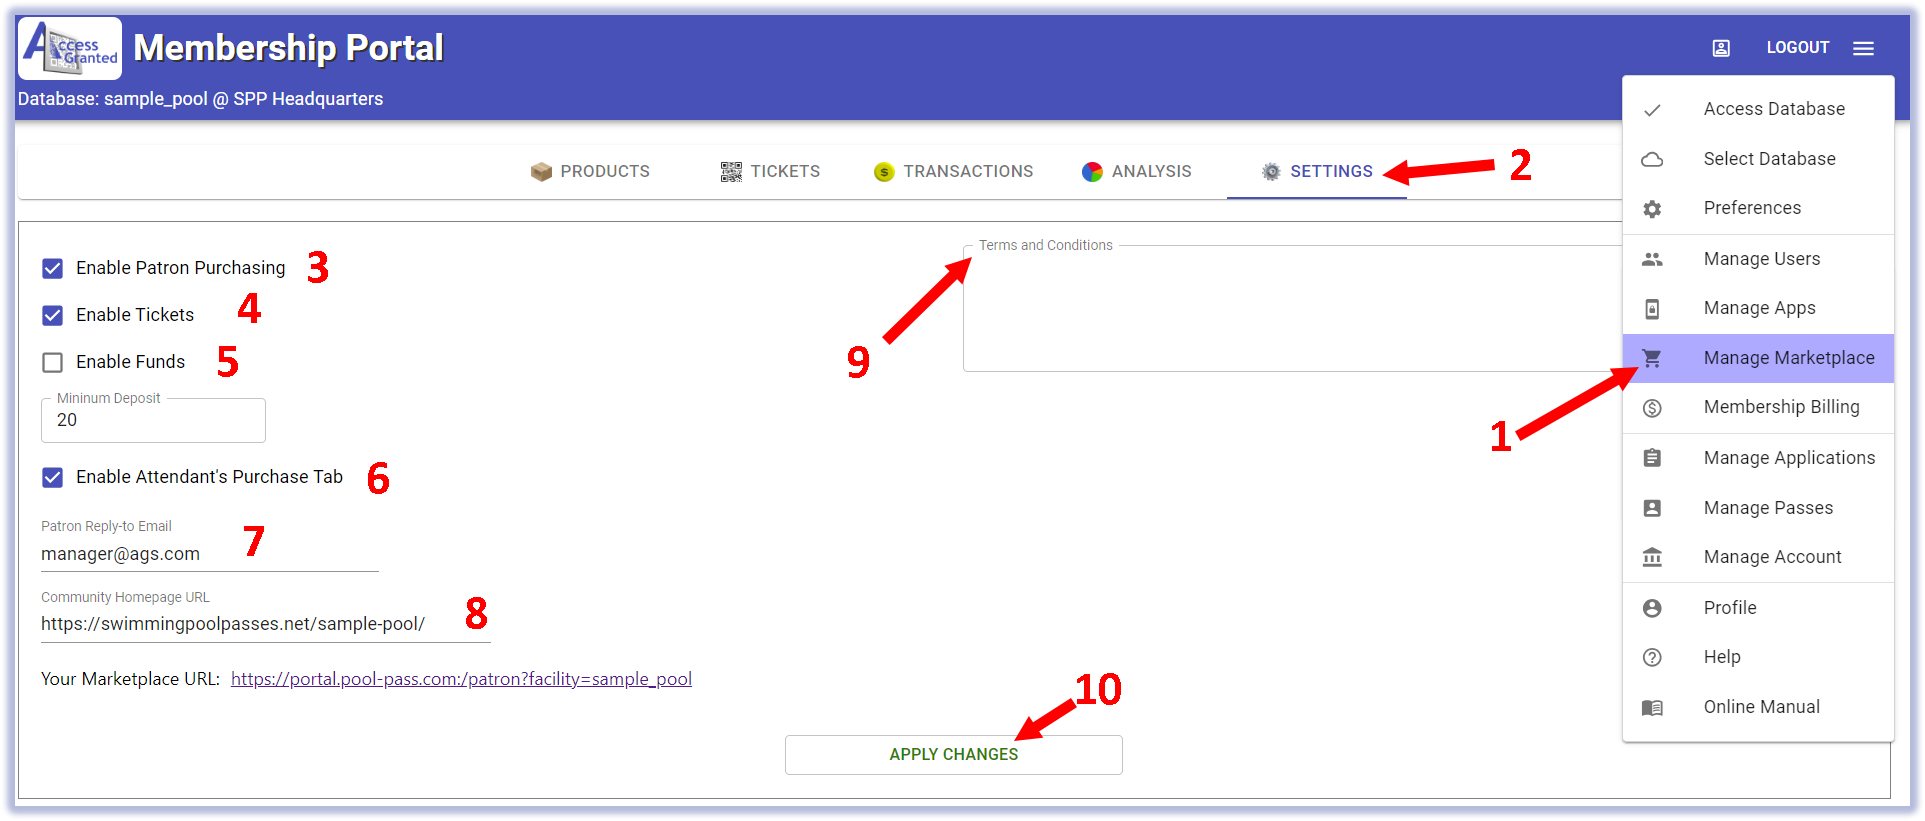Click the account badge icon beside Logout
This screenshot has width=1925, height=821.
tap(1720, 48)
